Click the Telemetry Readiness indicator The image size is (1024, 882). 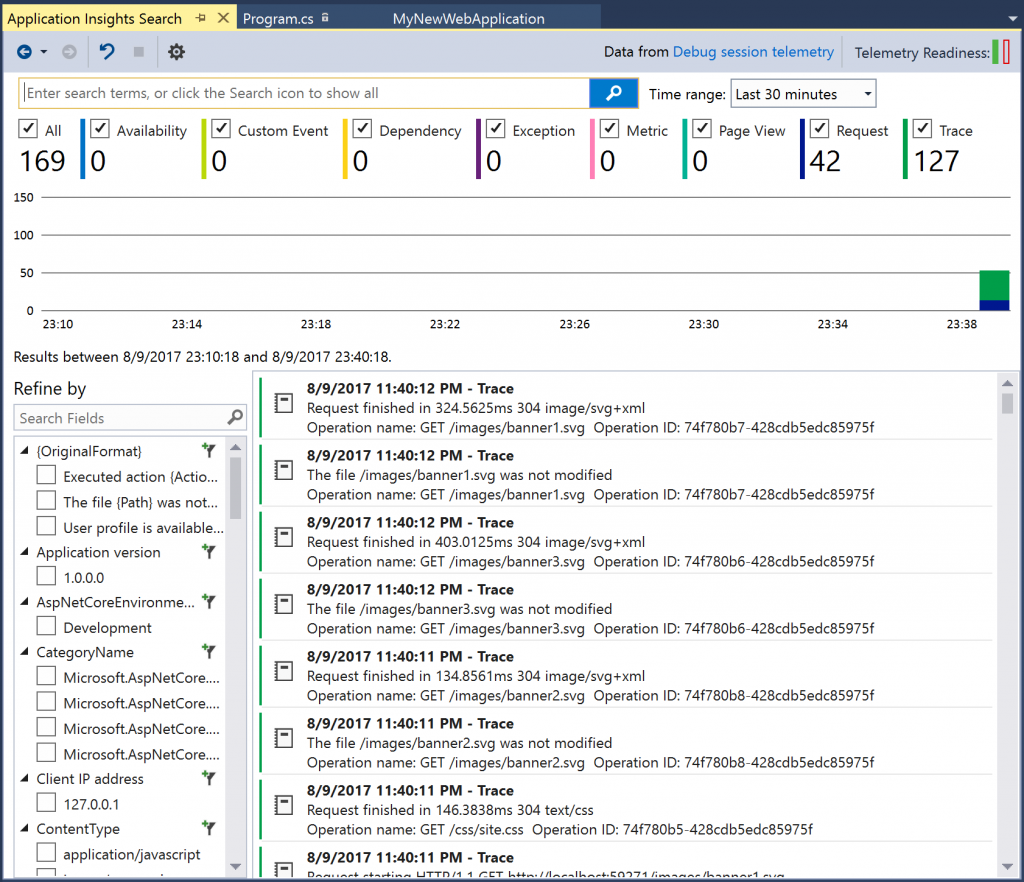coord(1000,52)
